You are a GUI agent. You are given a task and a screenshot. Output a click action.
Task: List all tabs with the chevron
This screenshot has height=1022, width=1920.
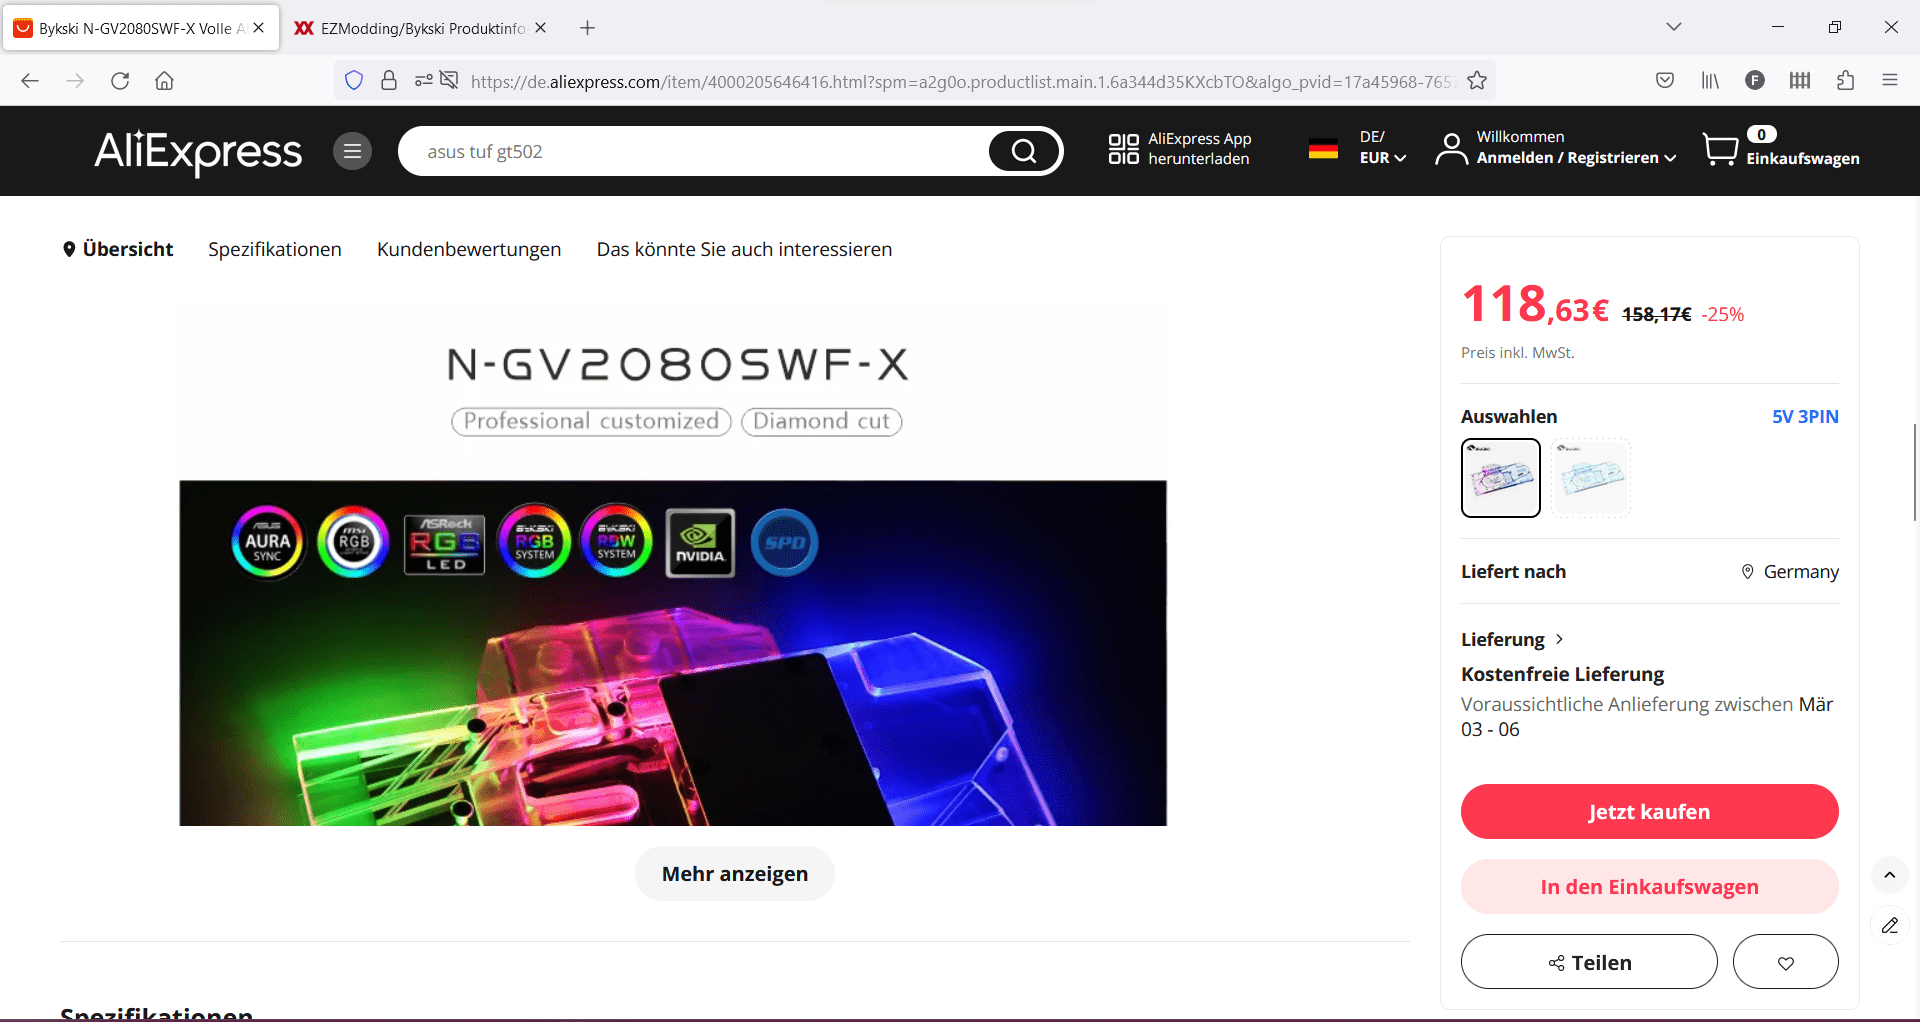(1674, 27)
